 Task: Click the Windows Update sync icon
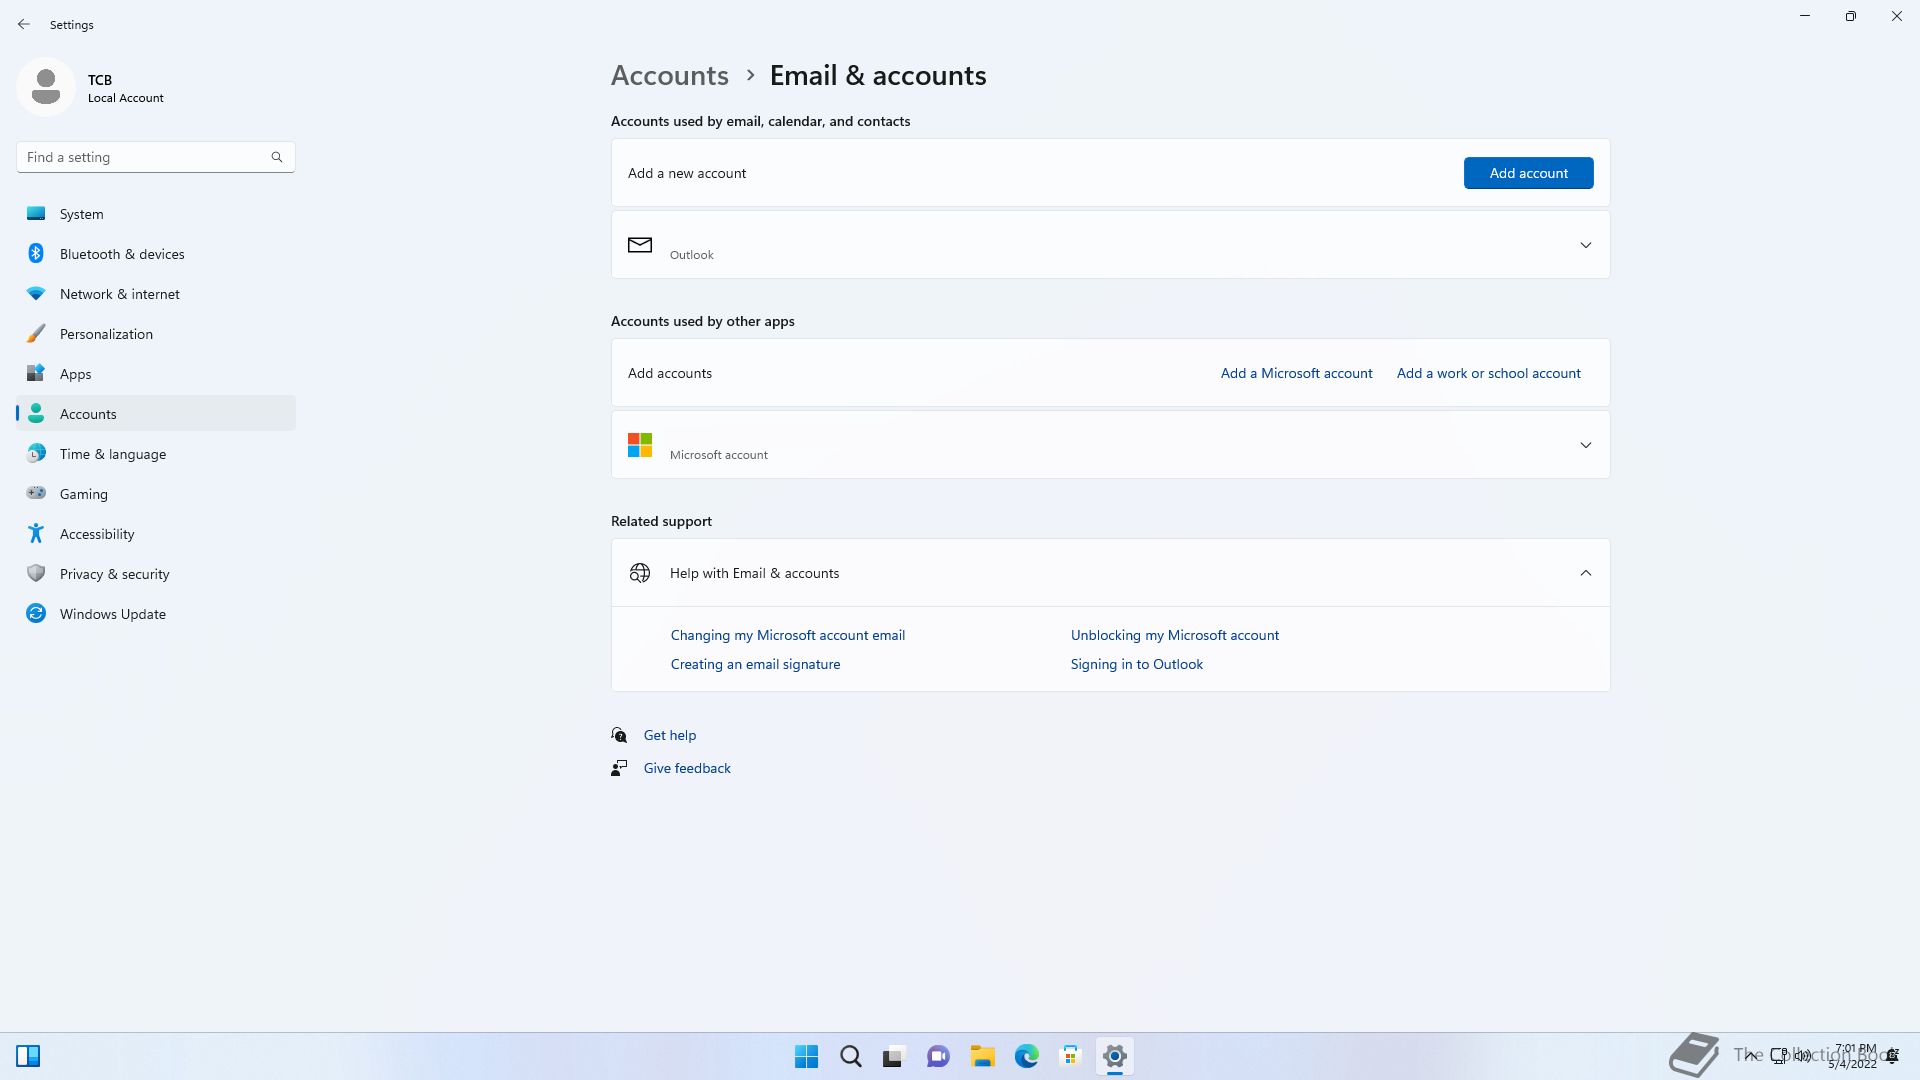[x=36, y=614]
